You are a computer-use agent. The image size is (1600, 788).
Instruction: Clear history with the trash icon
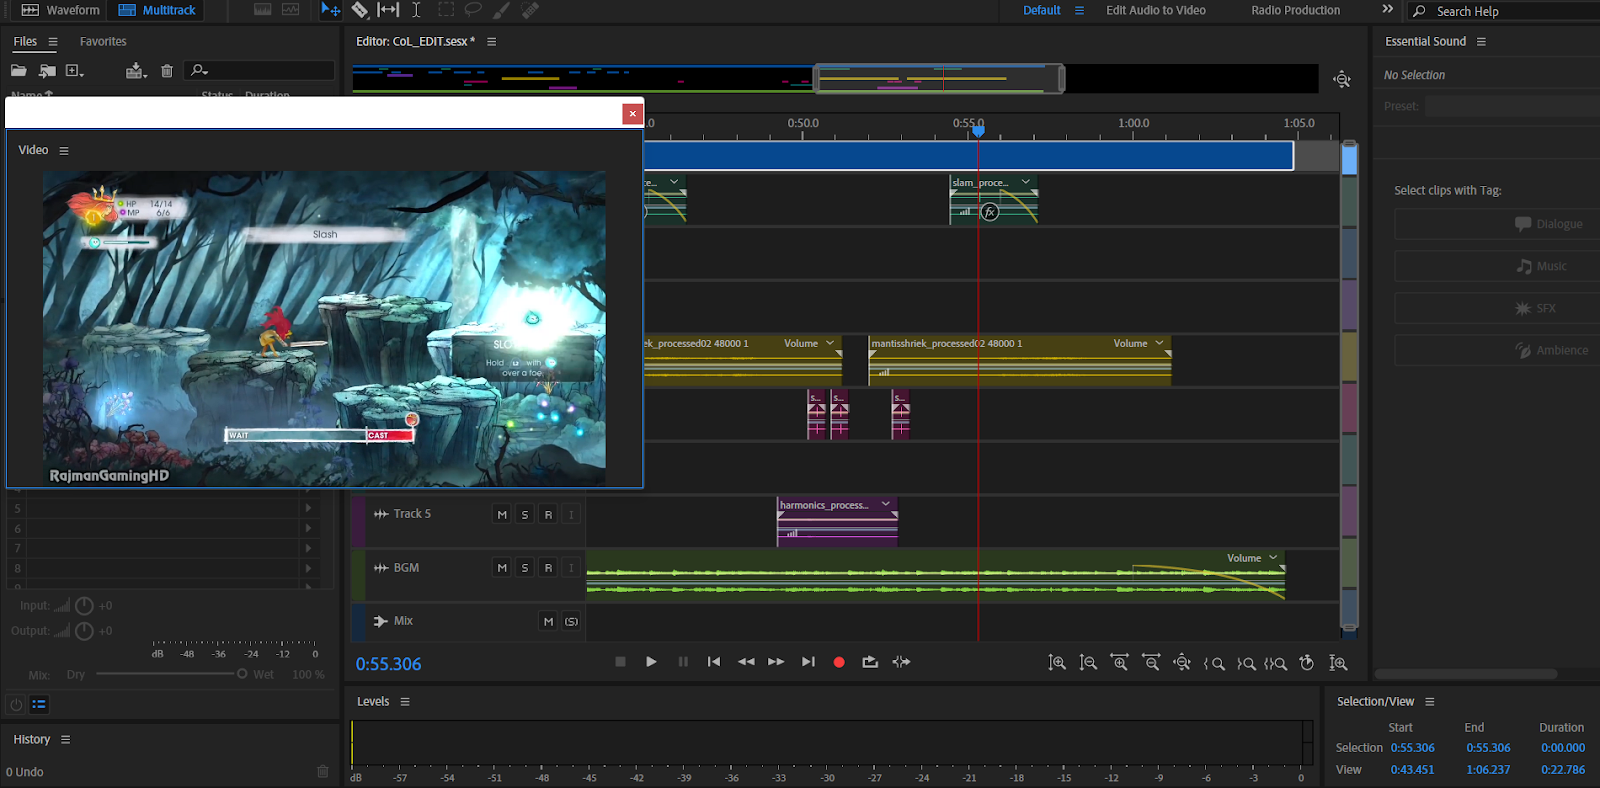tap(323, 771)
